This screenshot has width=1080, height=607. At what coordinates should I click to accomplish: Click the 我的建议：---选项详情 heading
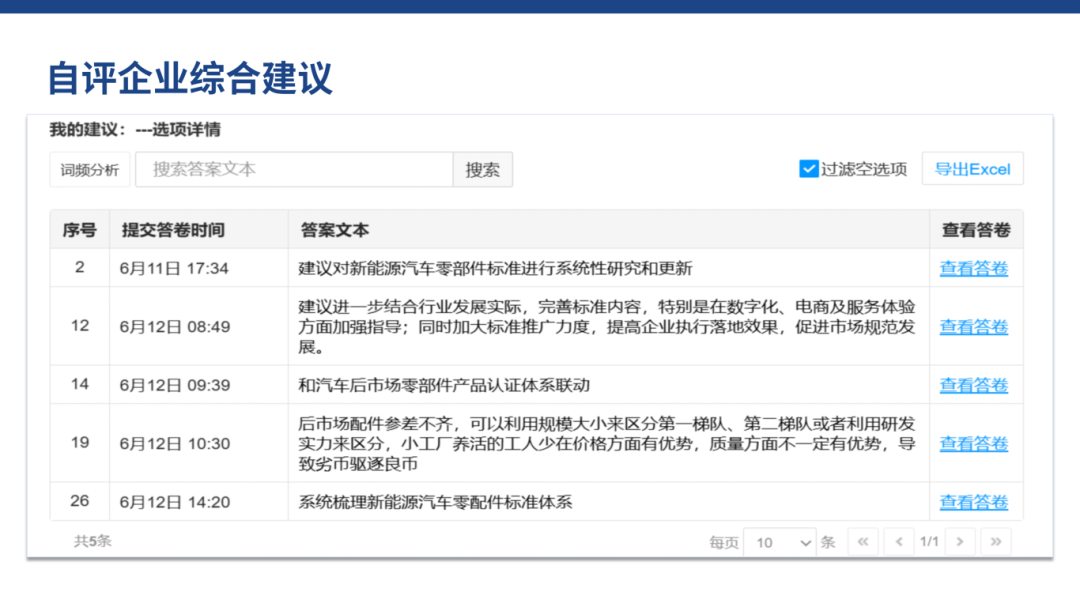pyautogui.click(x=135, y=130)
